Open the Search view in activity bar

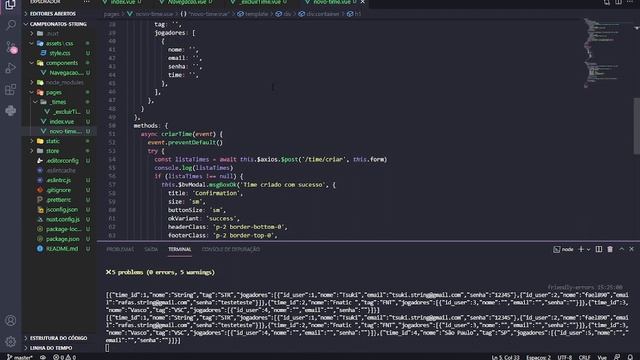(x=11, y=25)
